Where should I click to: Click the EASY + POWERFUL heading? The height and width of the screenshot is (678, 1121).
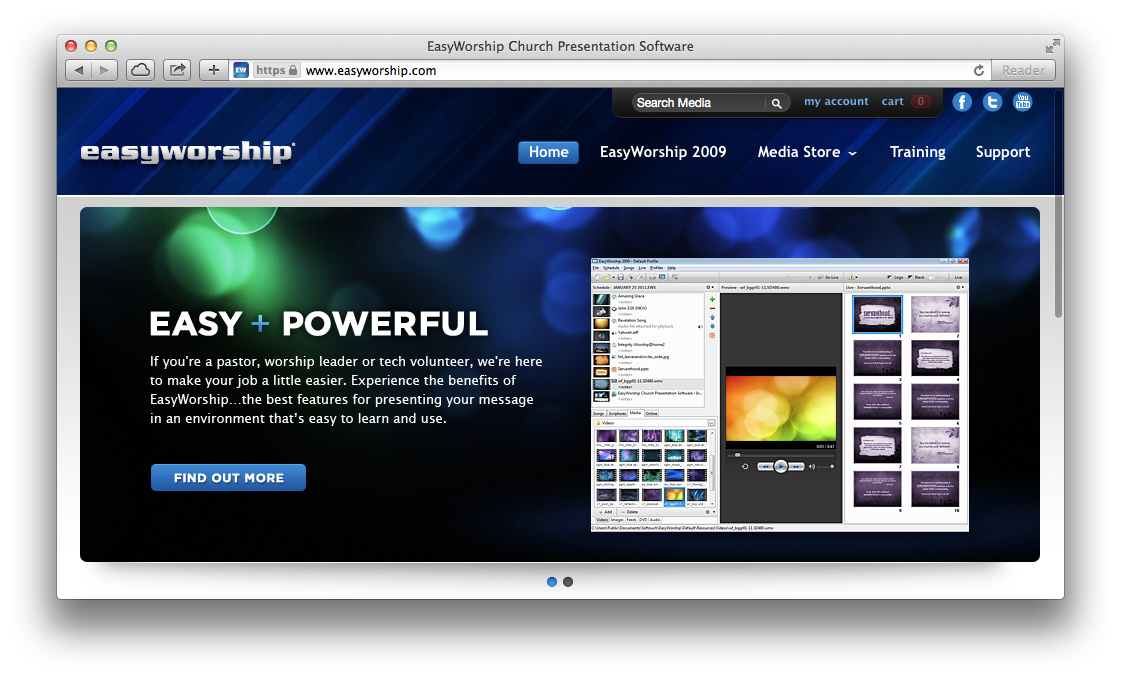(x=319, y=324)
